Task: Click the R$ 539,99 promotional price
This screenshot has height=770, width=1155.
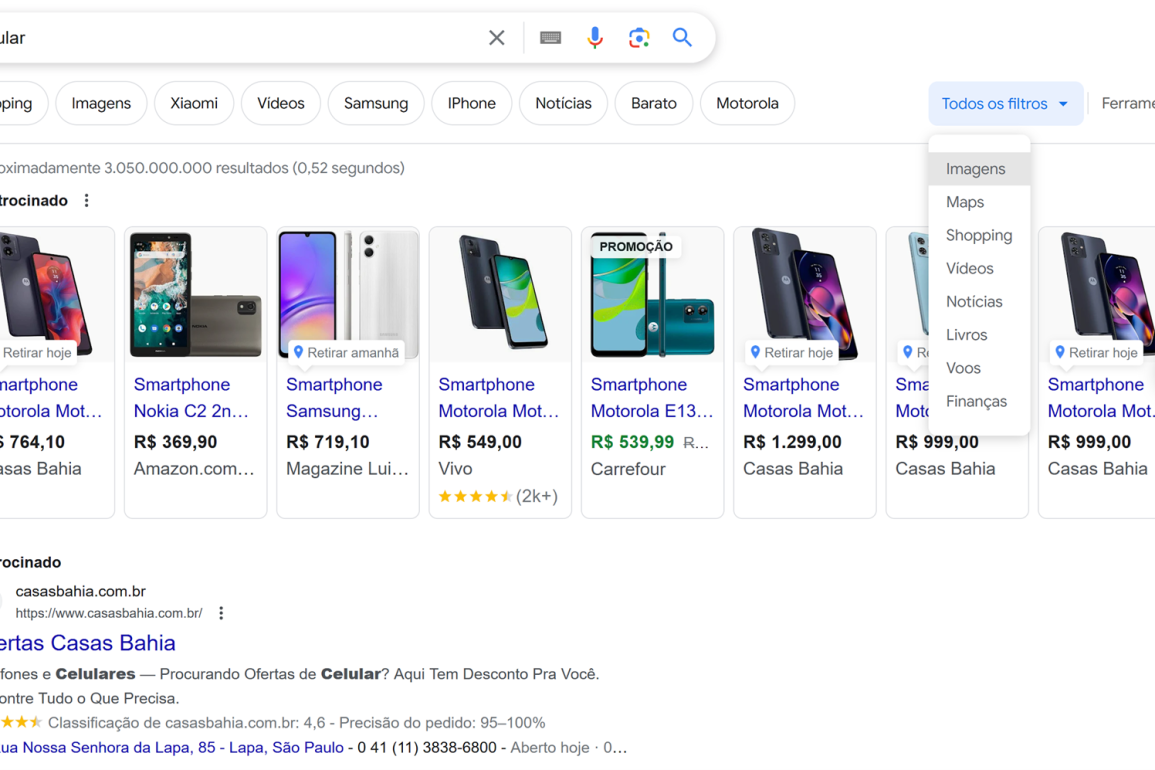Action: pyautogui.click(x=632, y=442)
